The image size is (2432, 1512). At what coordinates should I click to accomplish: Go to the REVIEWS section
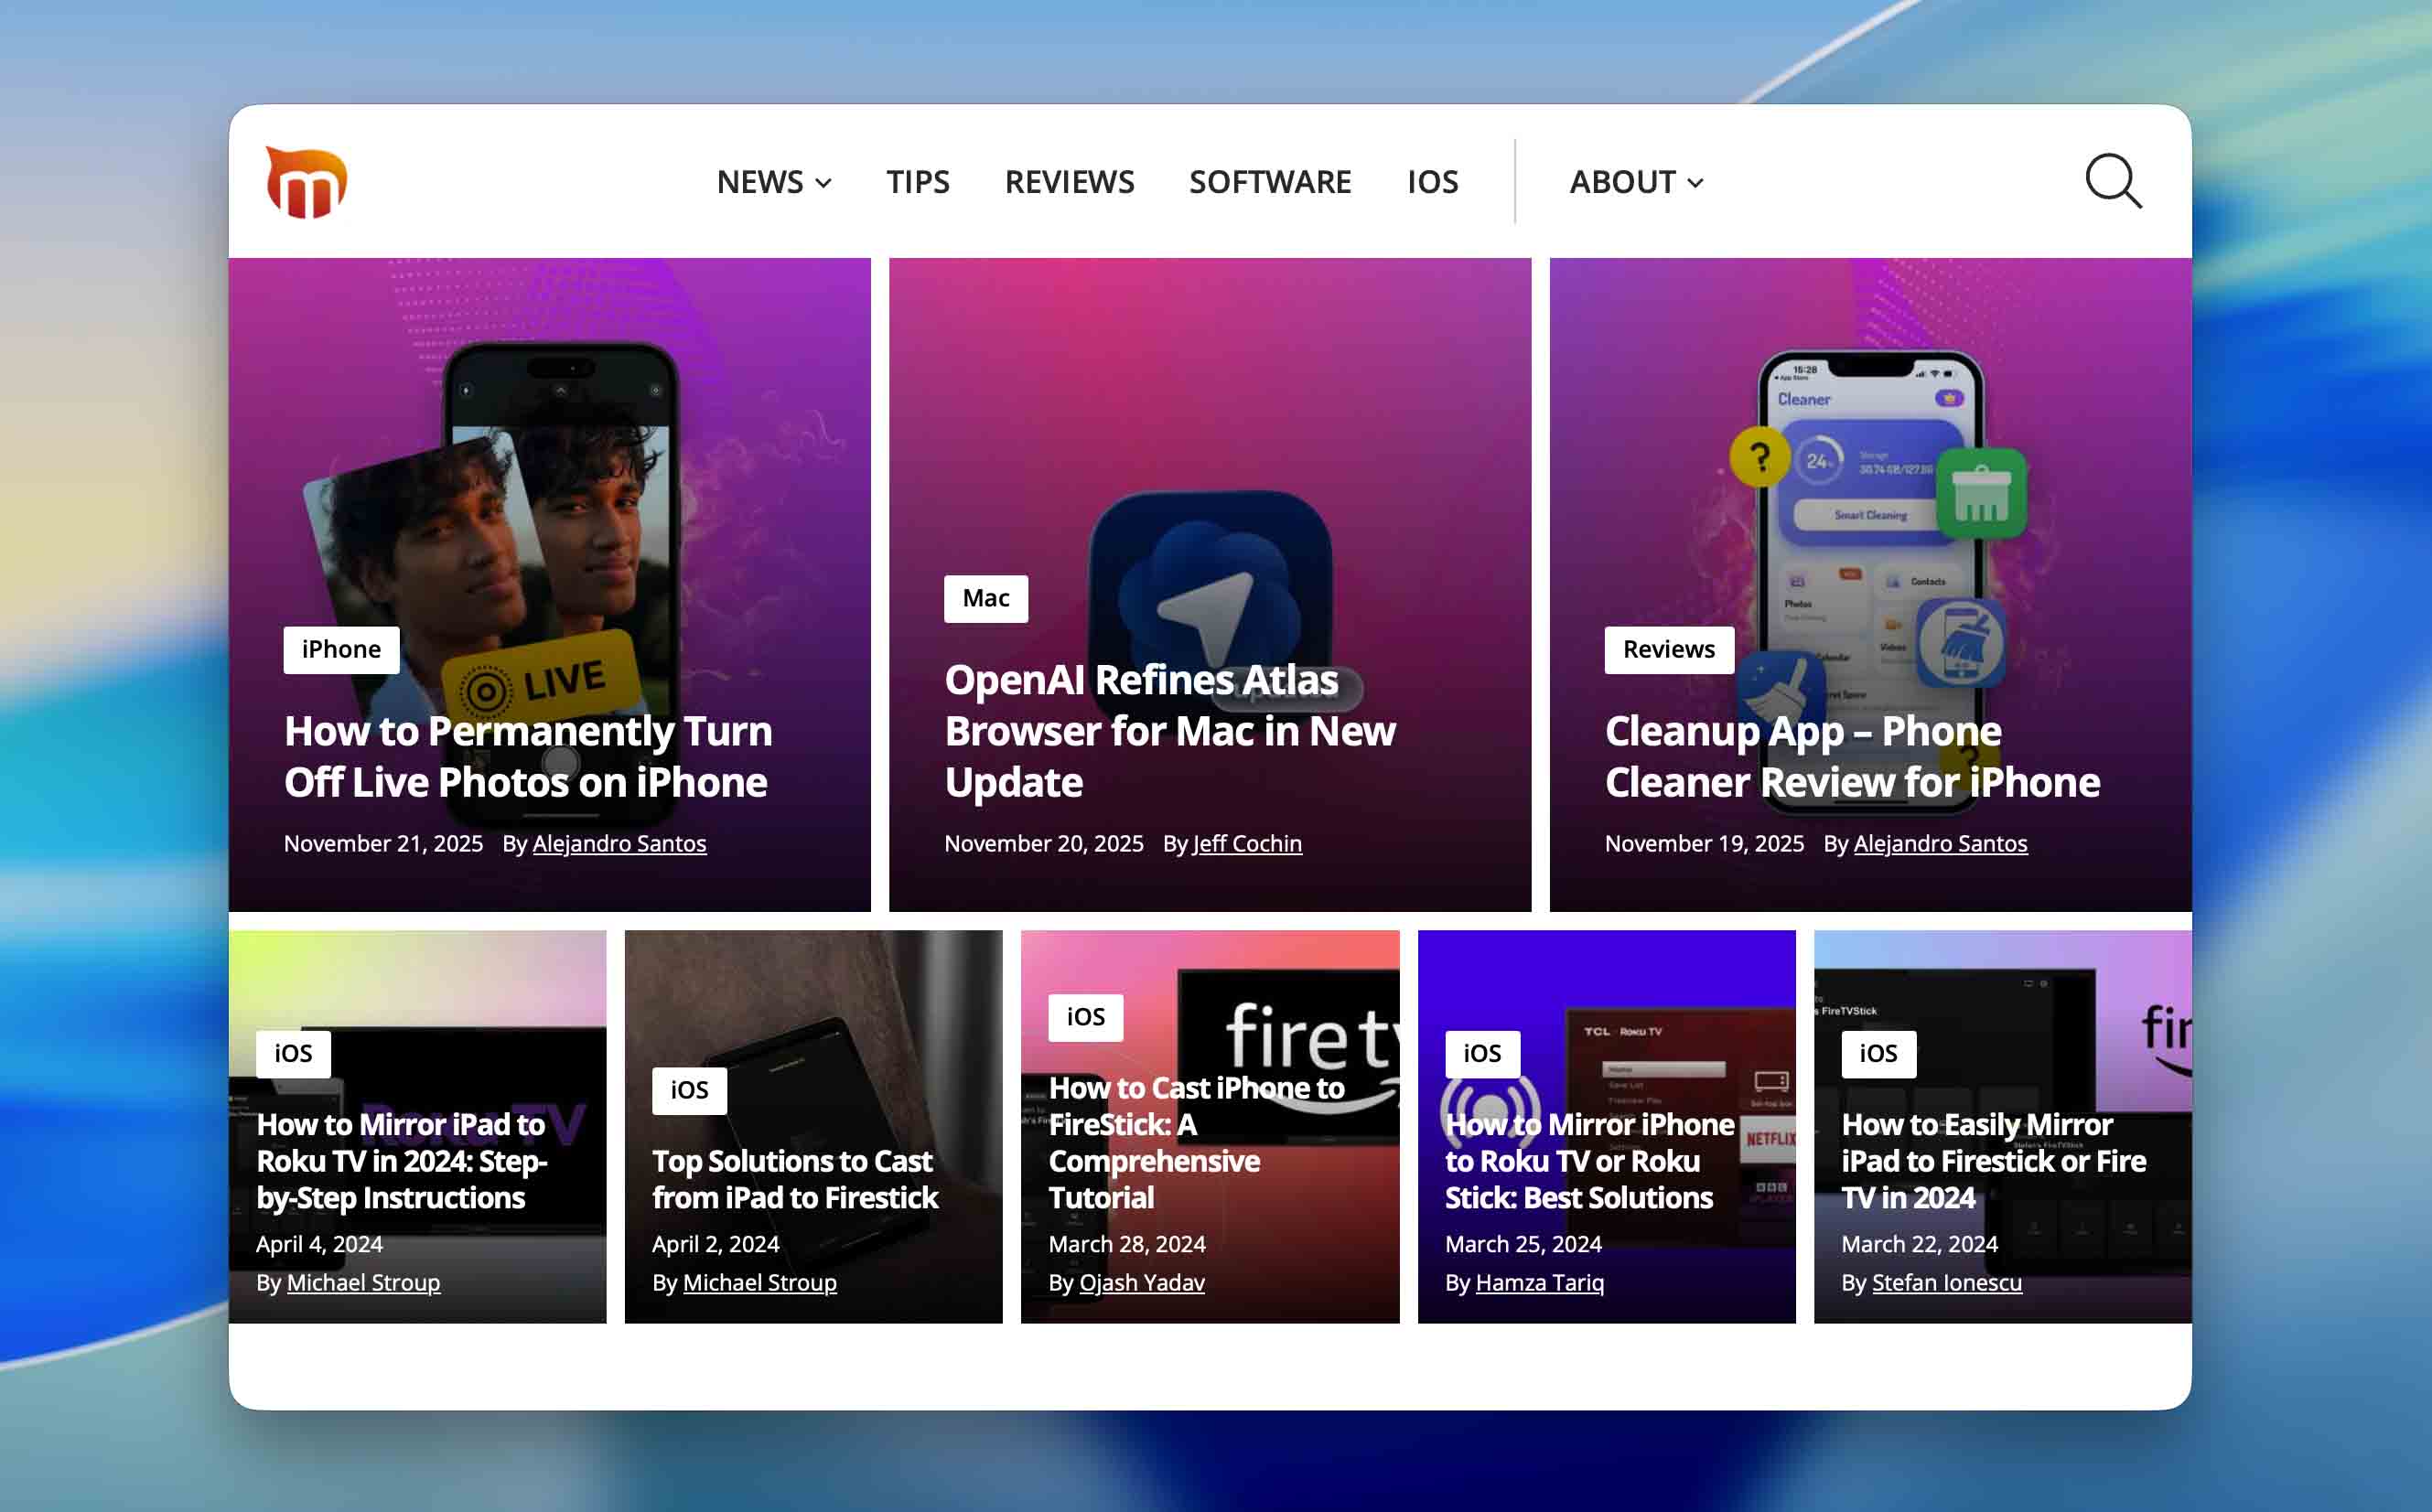[1069, 182]
